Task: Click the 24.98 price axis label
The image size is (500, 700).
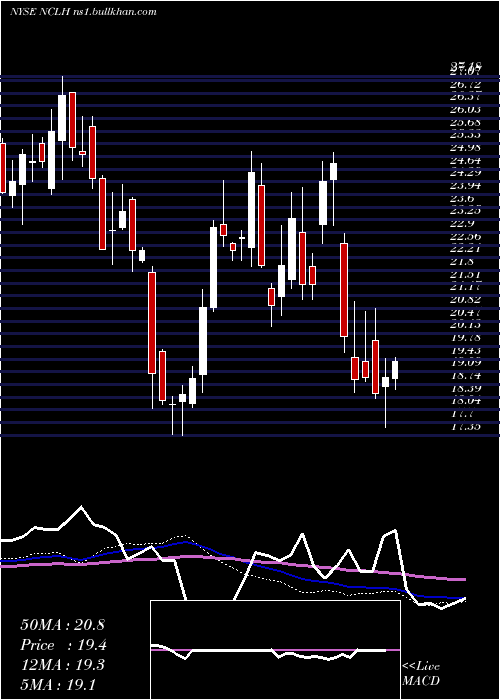Action: [x=465, y=148]
